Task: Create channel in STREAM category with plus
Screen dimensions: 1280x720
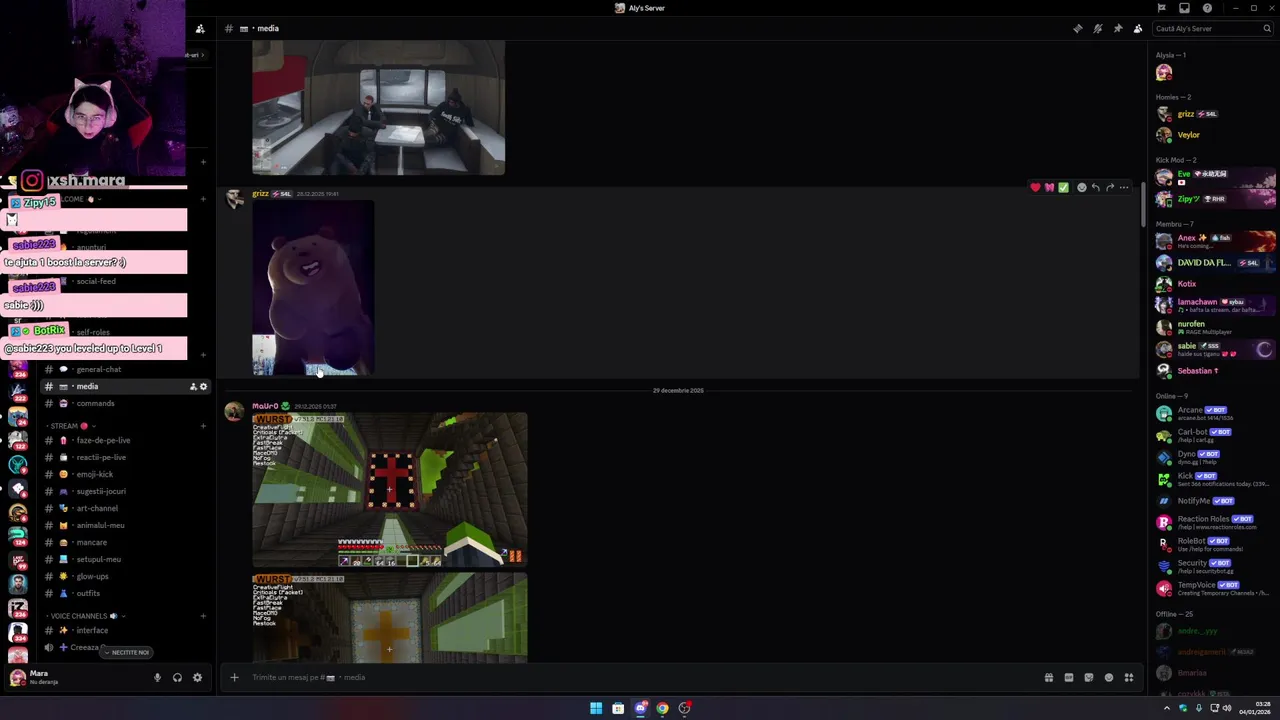Action: click(203, 426)
